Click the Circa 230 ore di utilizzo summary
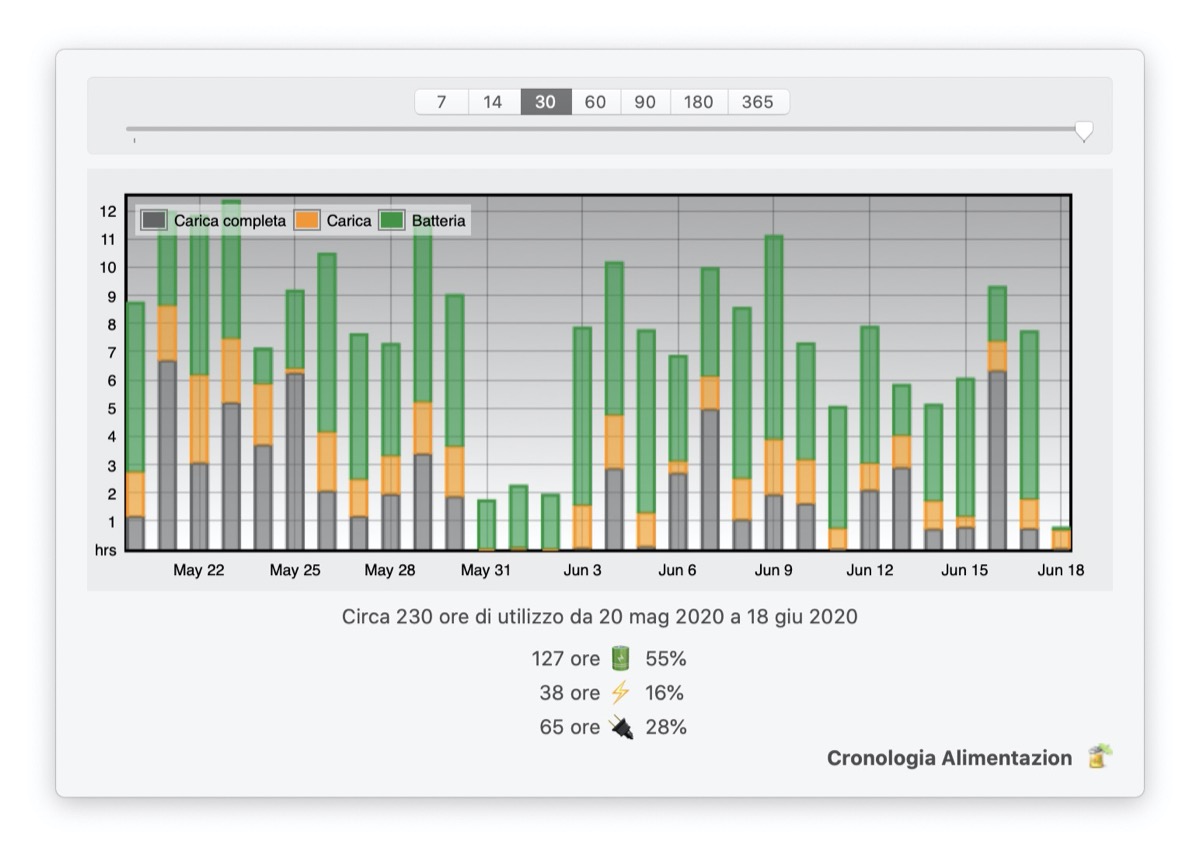This screenshot has height=859, width=1200. tap(600, 617)
